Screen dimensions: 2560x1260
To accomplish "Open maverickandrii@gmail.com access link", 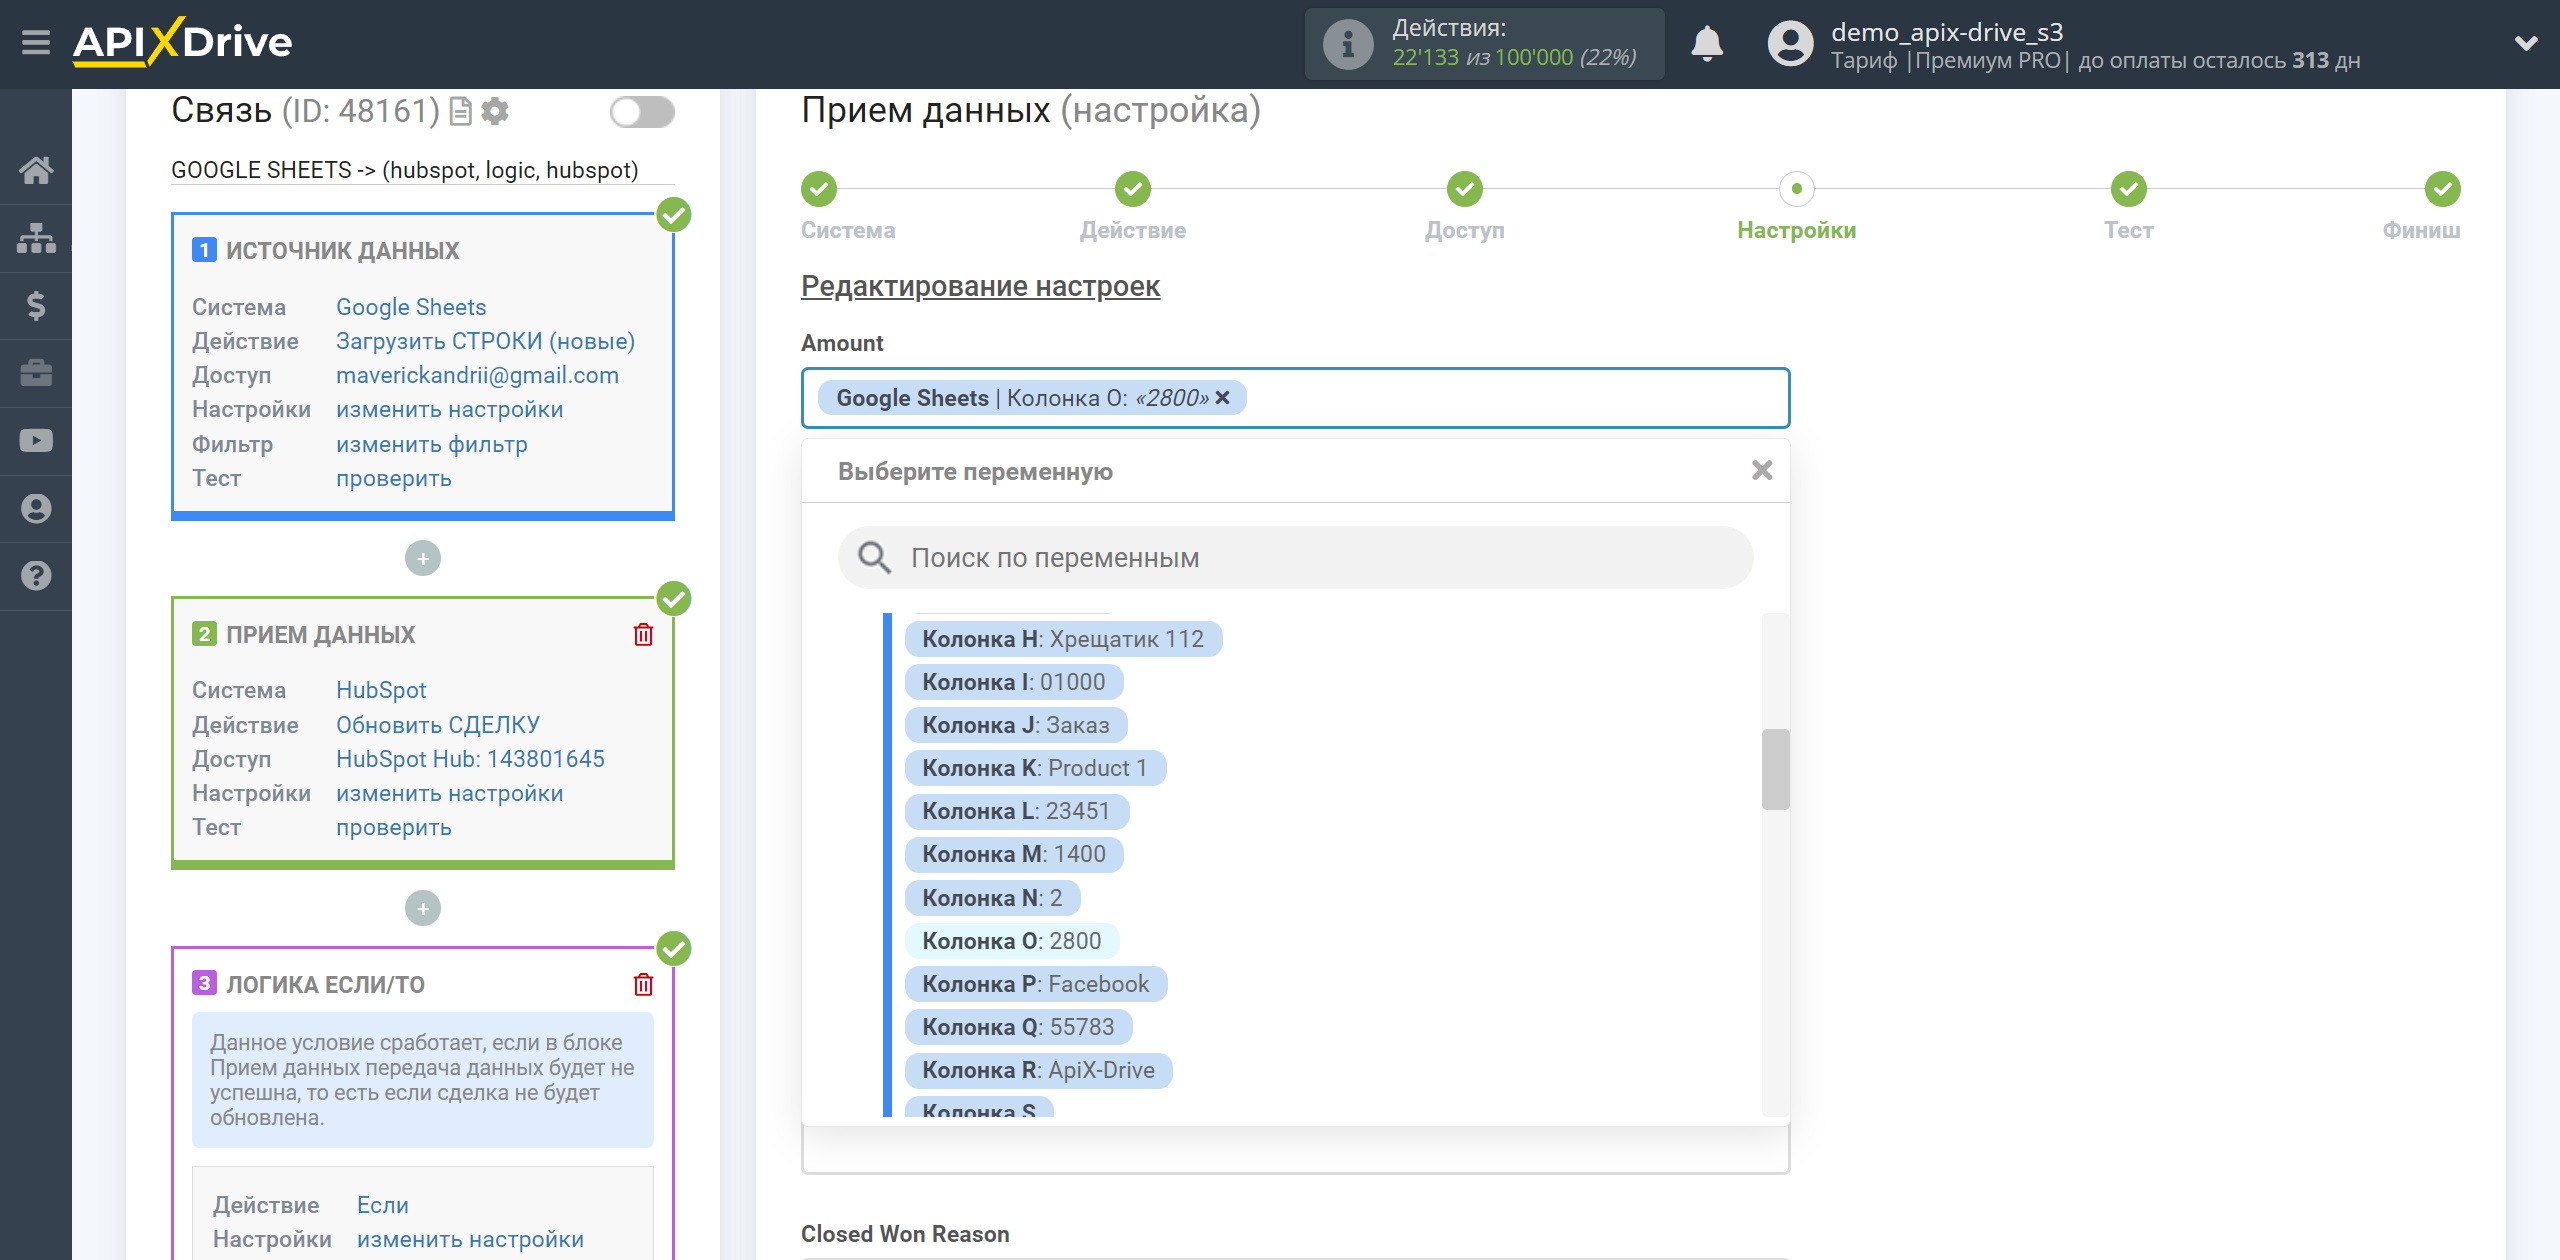I will pos(477,375).
